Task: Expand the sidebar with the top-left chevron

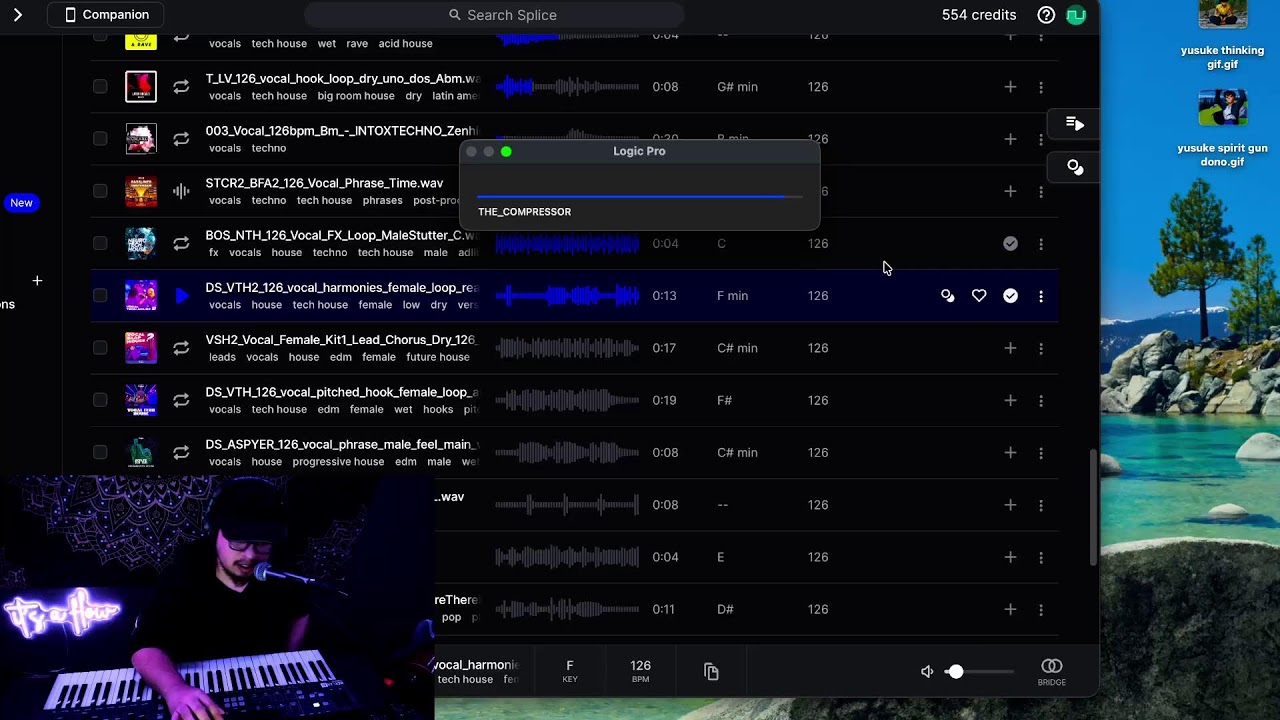Action: [17, 15]
